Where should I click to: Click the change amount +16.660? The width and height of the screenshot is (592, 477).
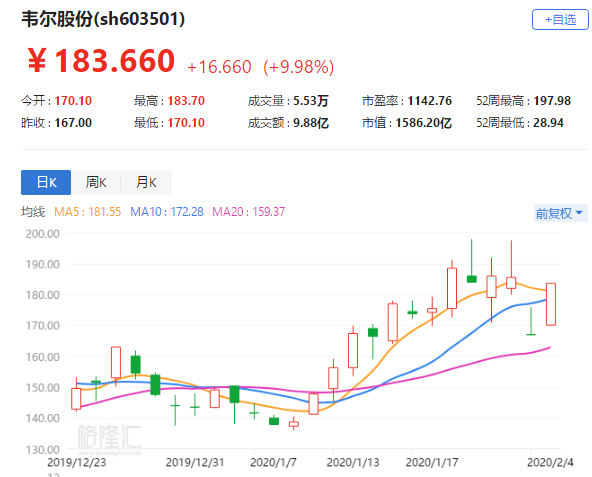click(219, 67)
